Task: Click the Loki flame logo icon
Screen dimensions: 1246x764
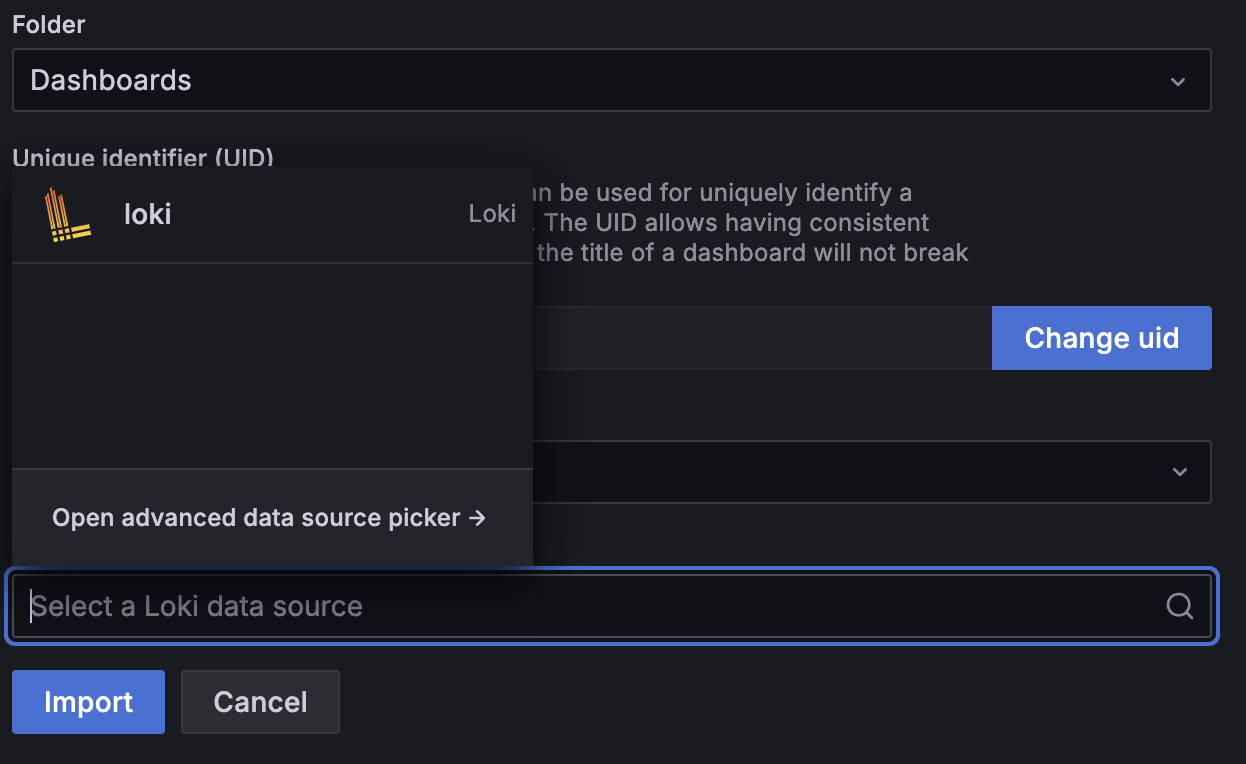Action: pos(67,214)
